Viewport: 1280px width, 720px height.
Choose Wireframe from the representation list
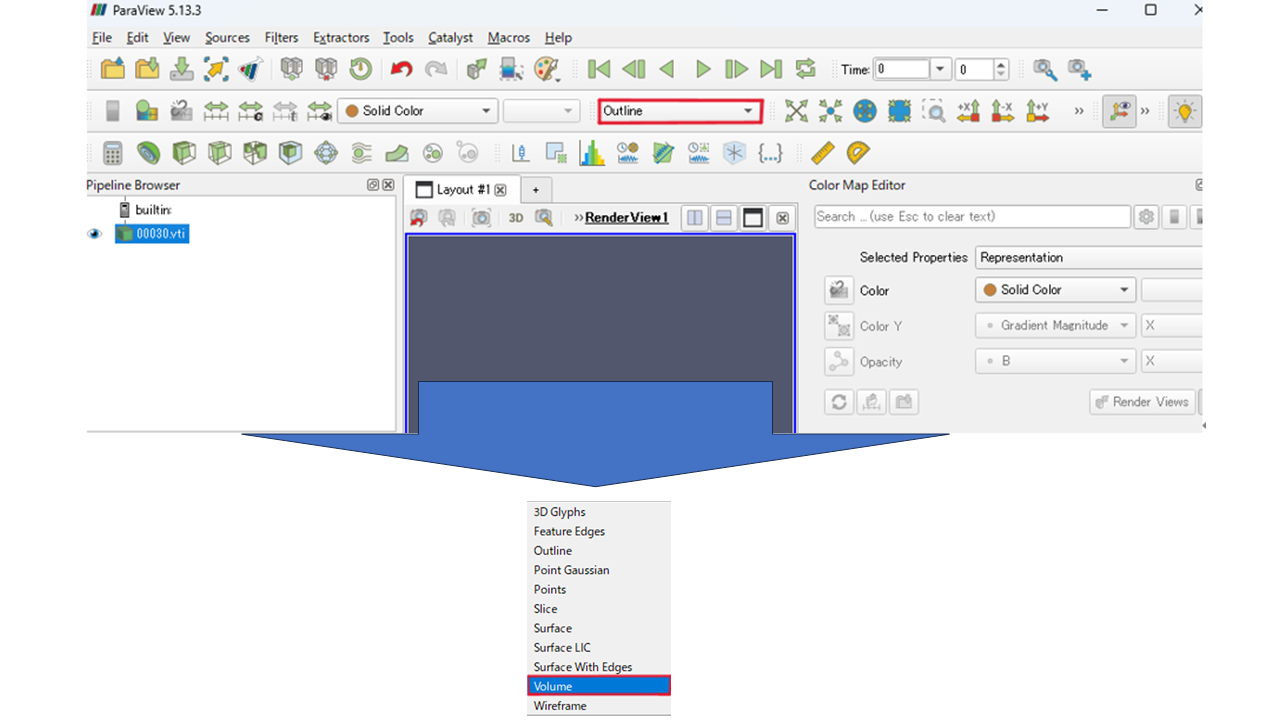599,706
